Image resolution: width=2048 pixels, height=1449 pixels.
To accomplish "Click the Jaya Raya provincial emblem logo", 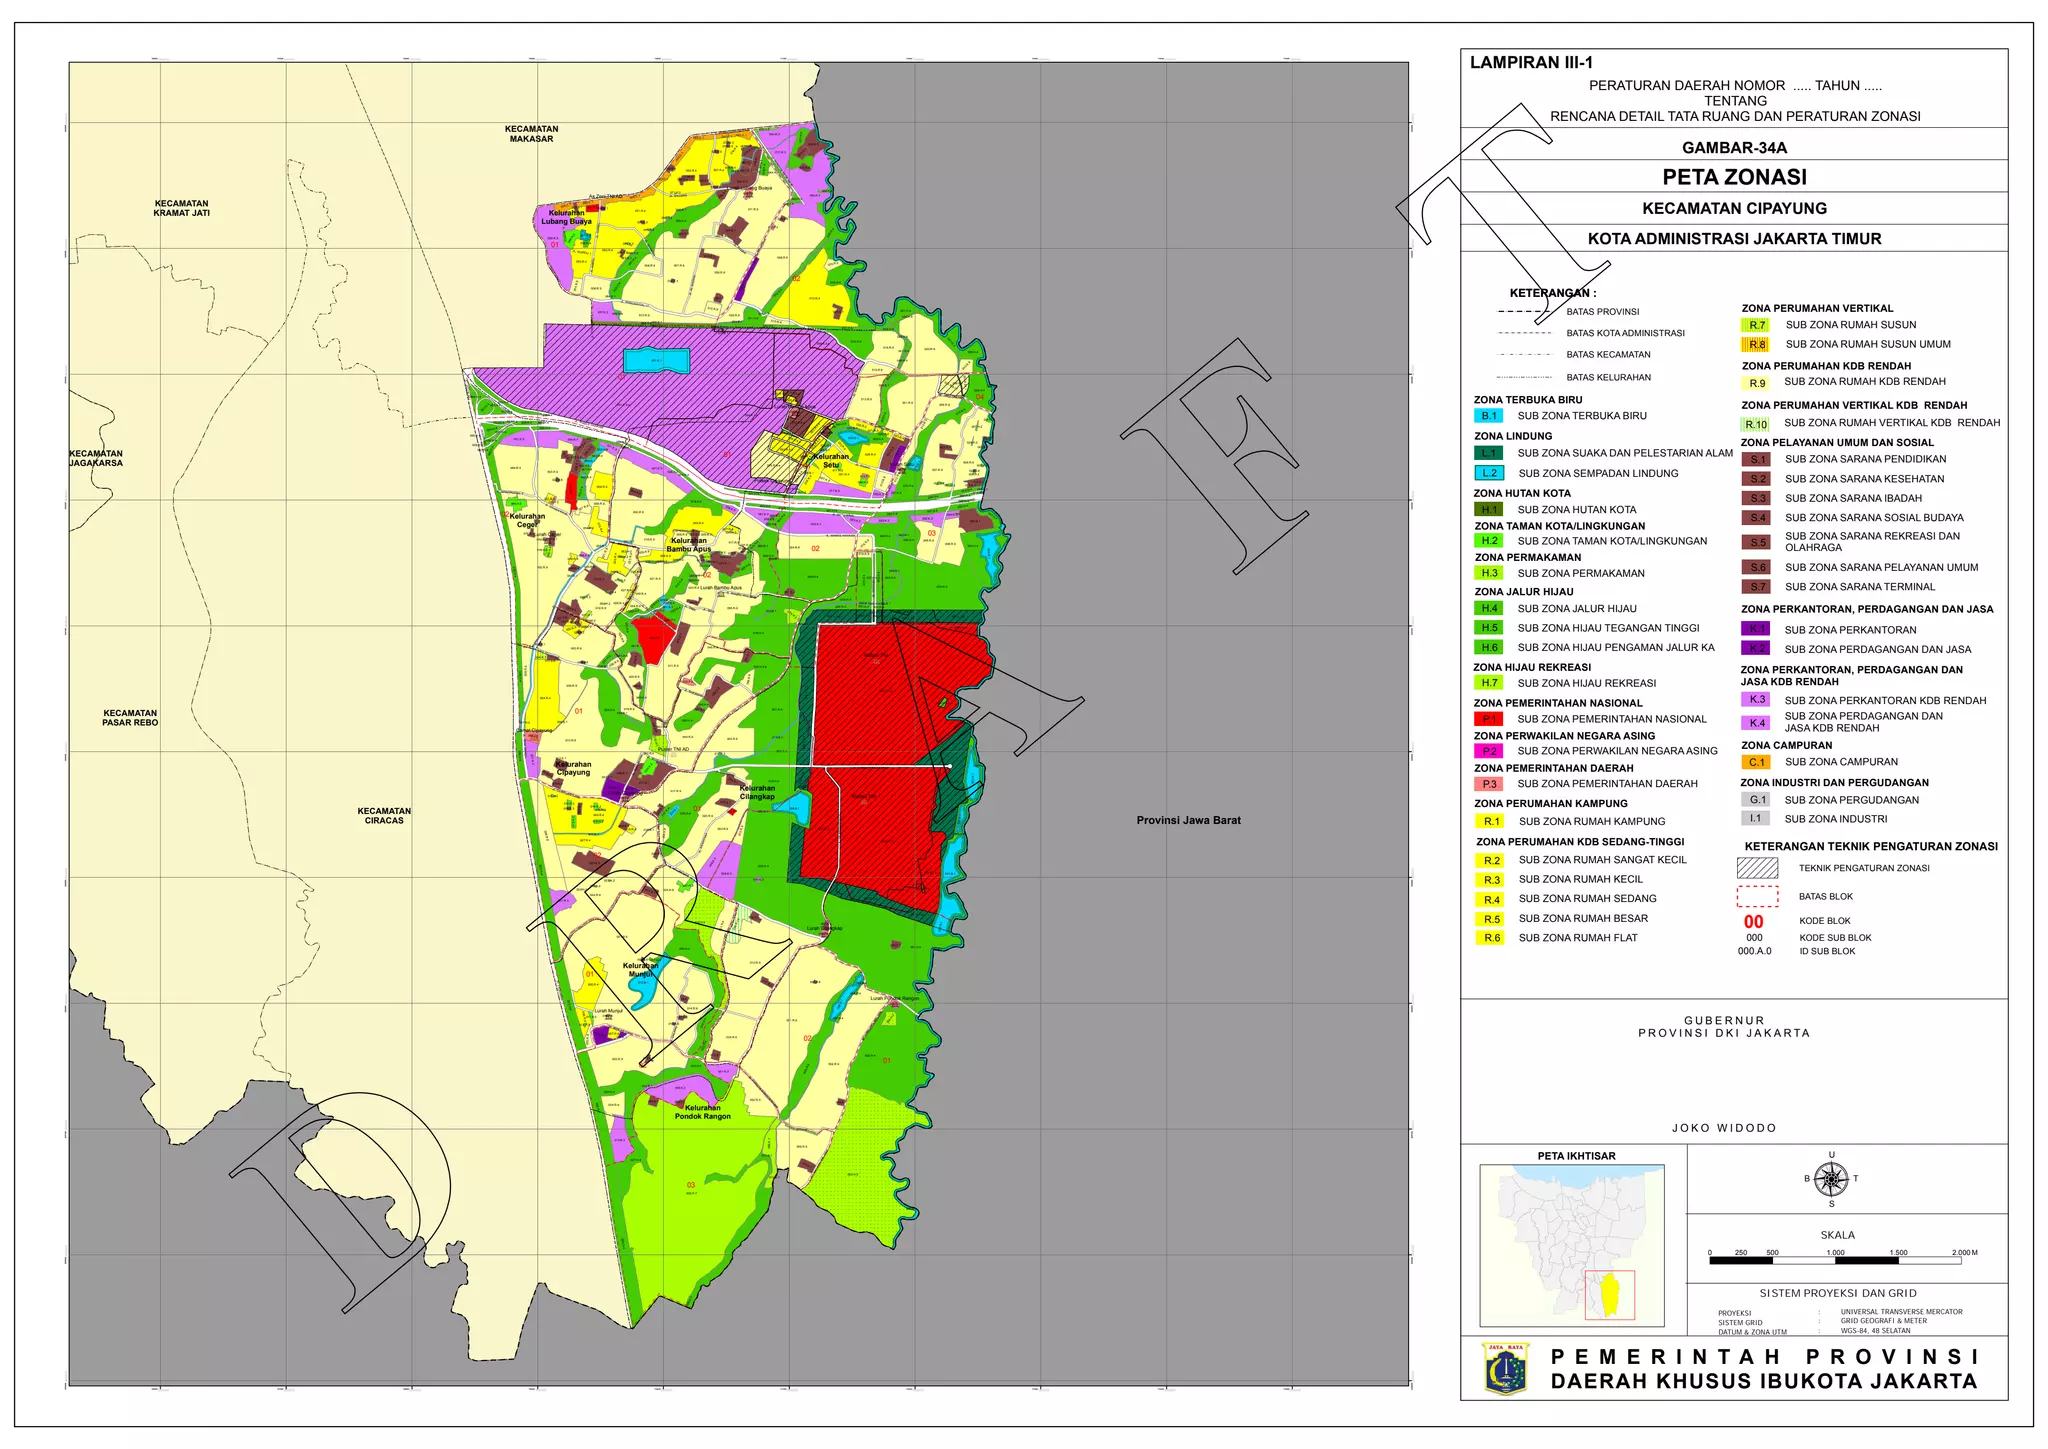I will 1505,1369.
